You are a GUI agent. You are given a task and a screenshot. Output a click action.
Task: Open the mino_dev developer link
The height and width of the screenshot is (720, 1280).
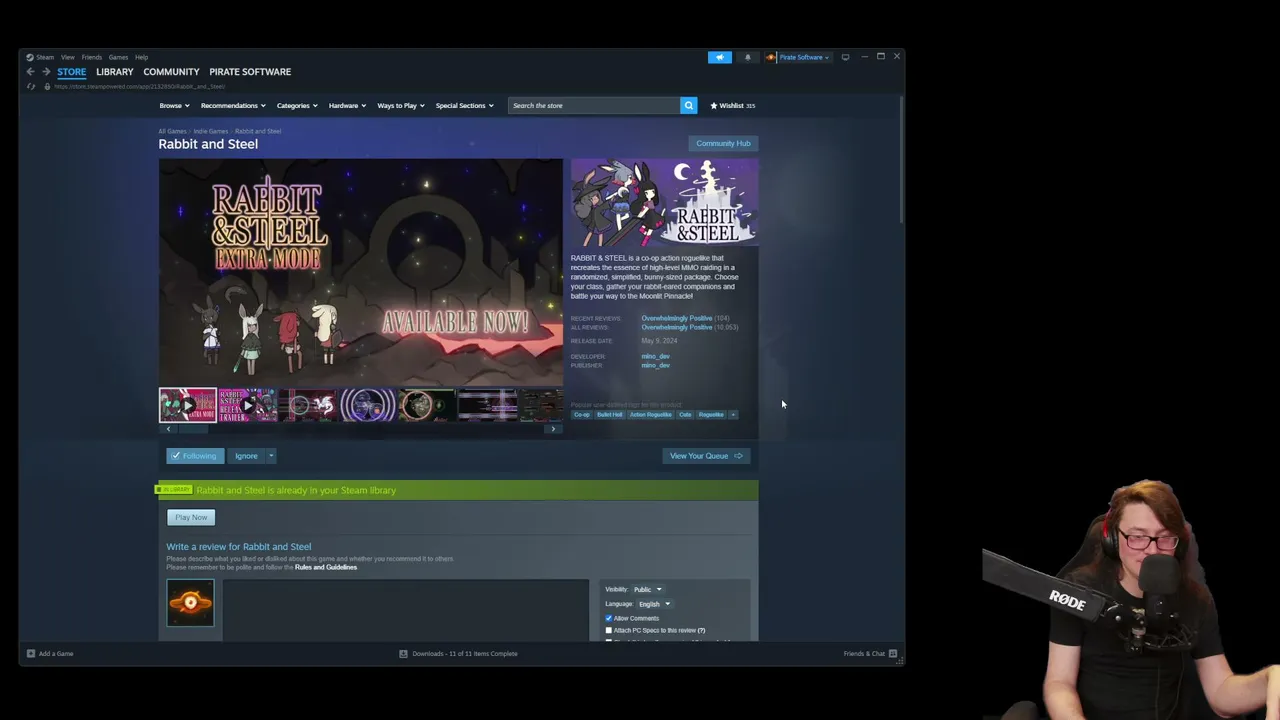[x=655, y=356]
